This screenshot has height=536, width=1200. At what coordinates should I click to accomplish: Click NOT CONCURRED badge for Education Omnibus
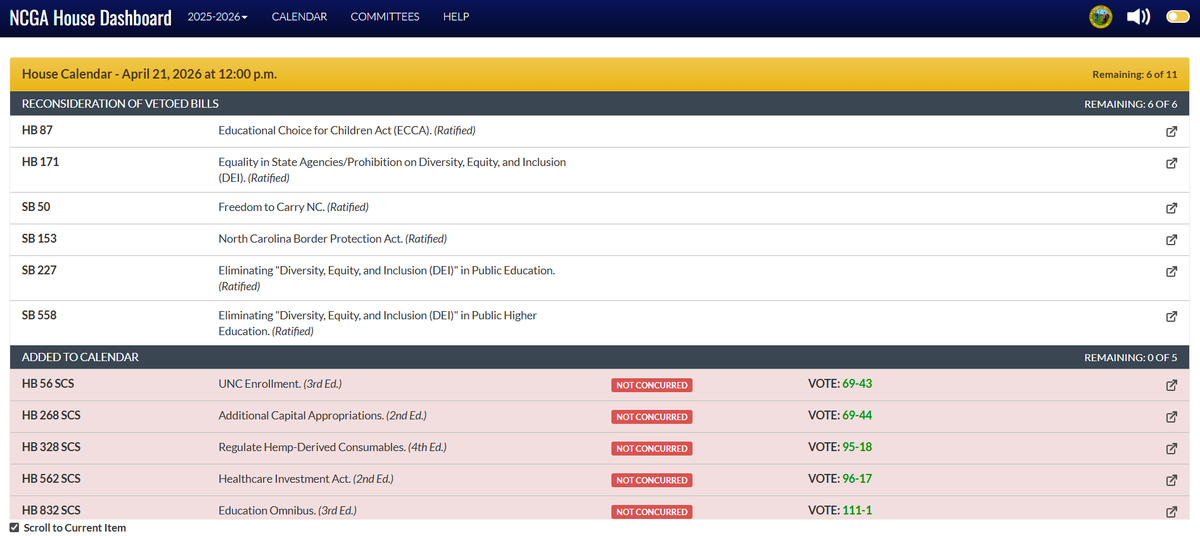coord(652,512)
